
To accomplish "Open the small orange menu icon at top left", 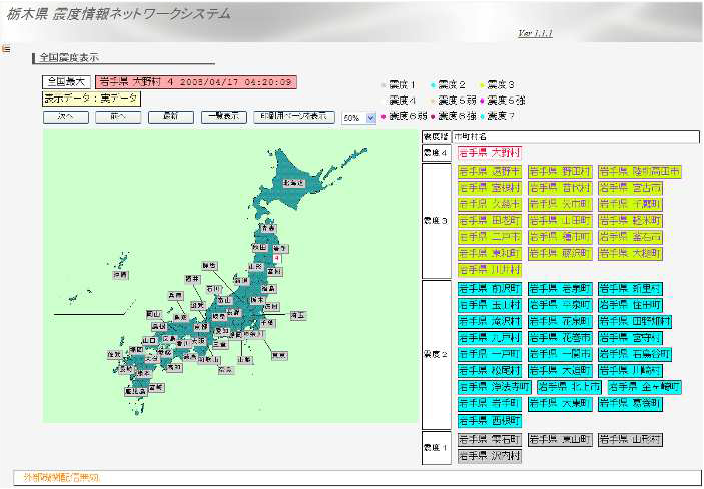I will click(6, 48).
